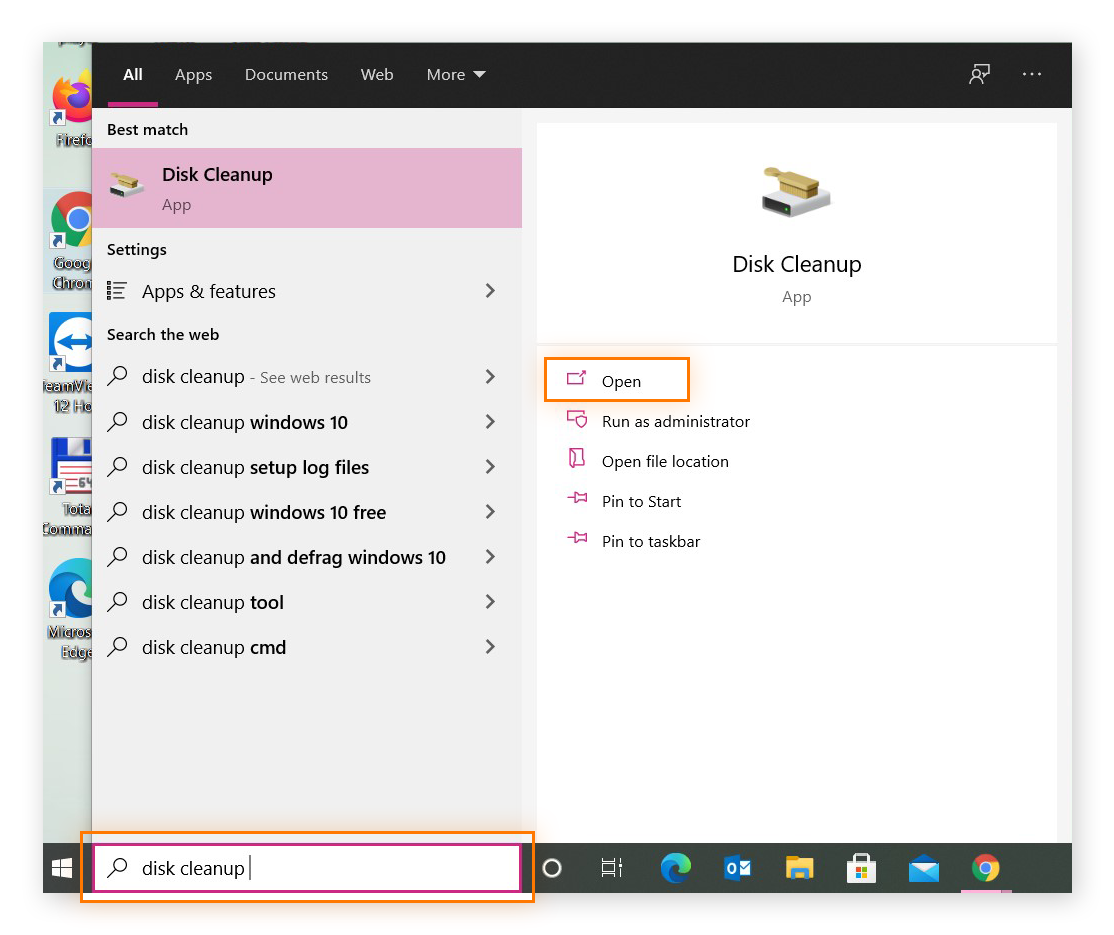The width and height of the screenshot is (1114, 935).
Task: Open the Microsoft Store app
Action: 861,868
